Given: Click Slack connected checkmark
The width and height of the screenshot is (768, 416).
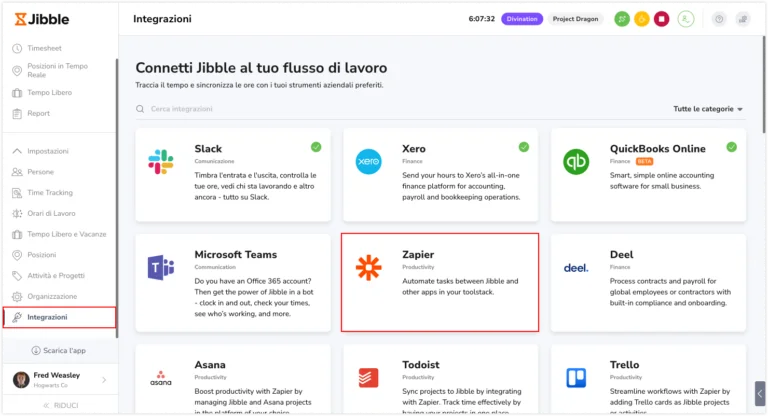Looking at the screenshot, I should (316, 147).
